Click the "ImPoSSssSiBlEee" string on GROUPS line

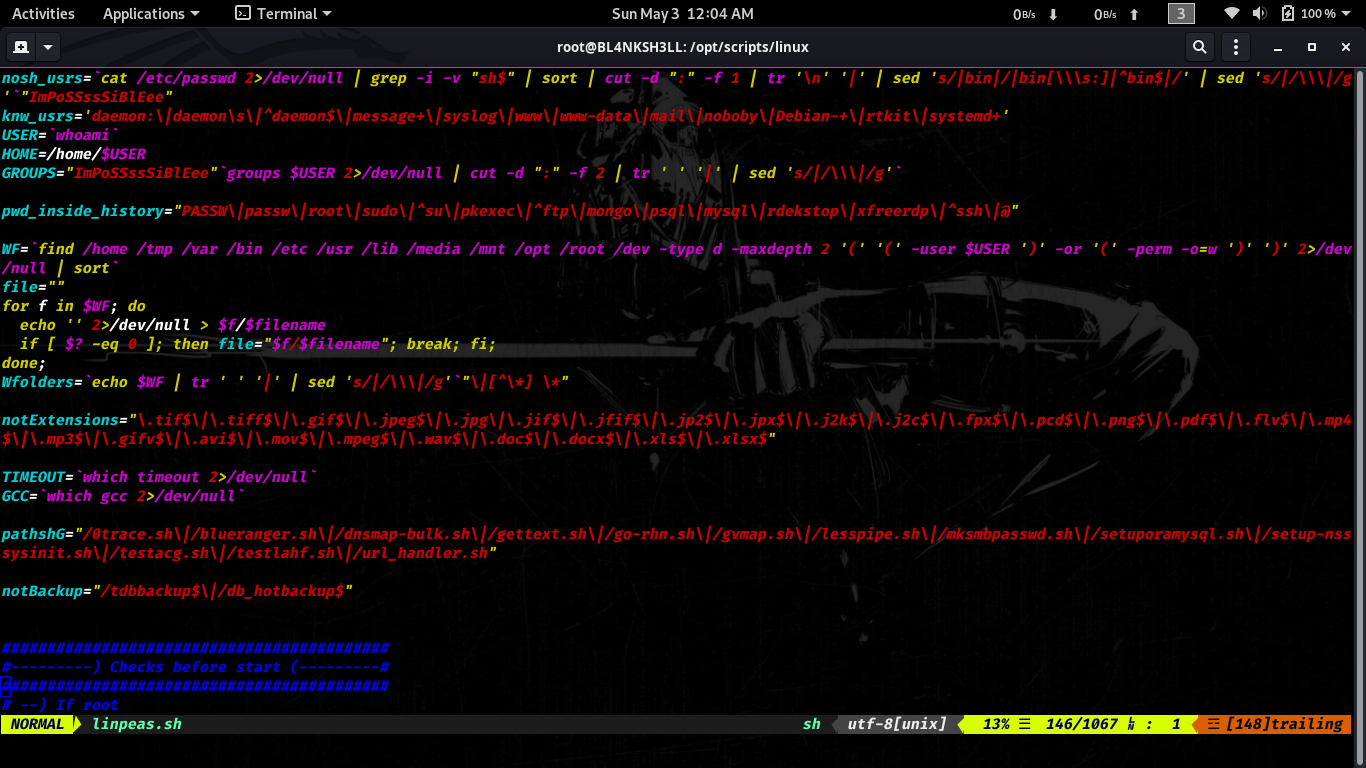143,172
